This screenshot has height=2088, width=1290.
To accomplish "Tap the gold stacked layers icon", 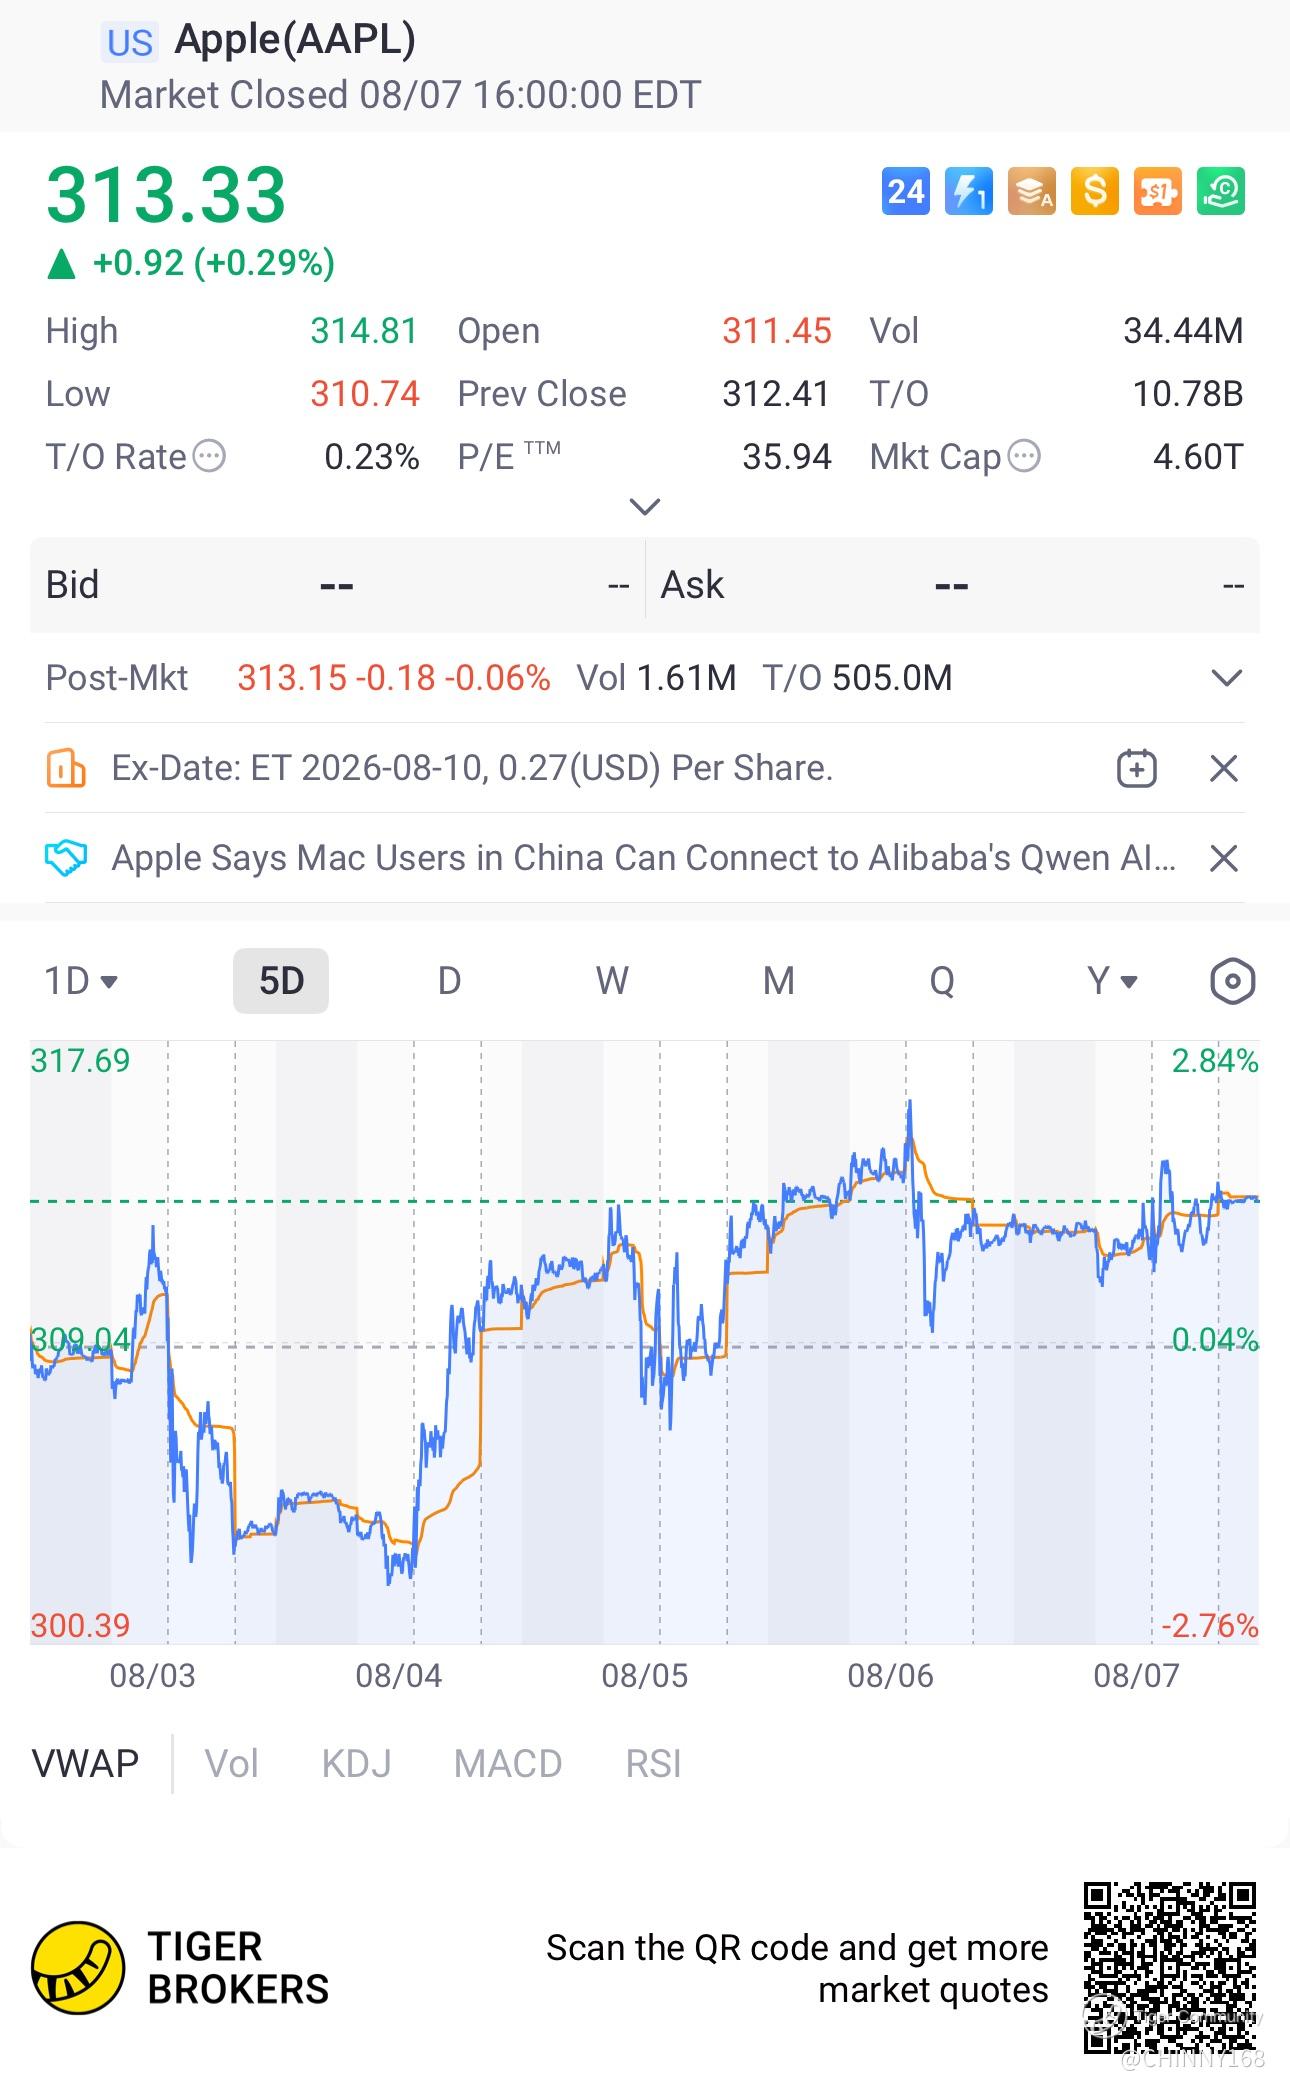I will (1032, 191).
